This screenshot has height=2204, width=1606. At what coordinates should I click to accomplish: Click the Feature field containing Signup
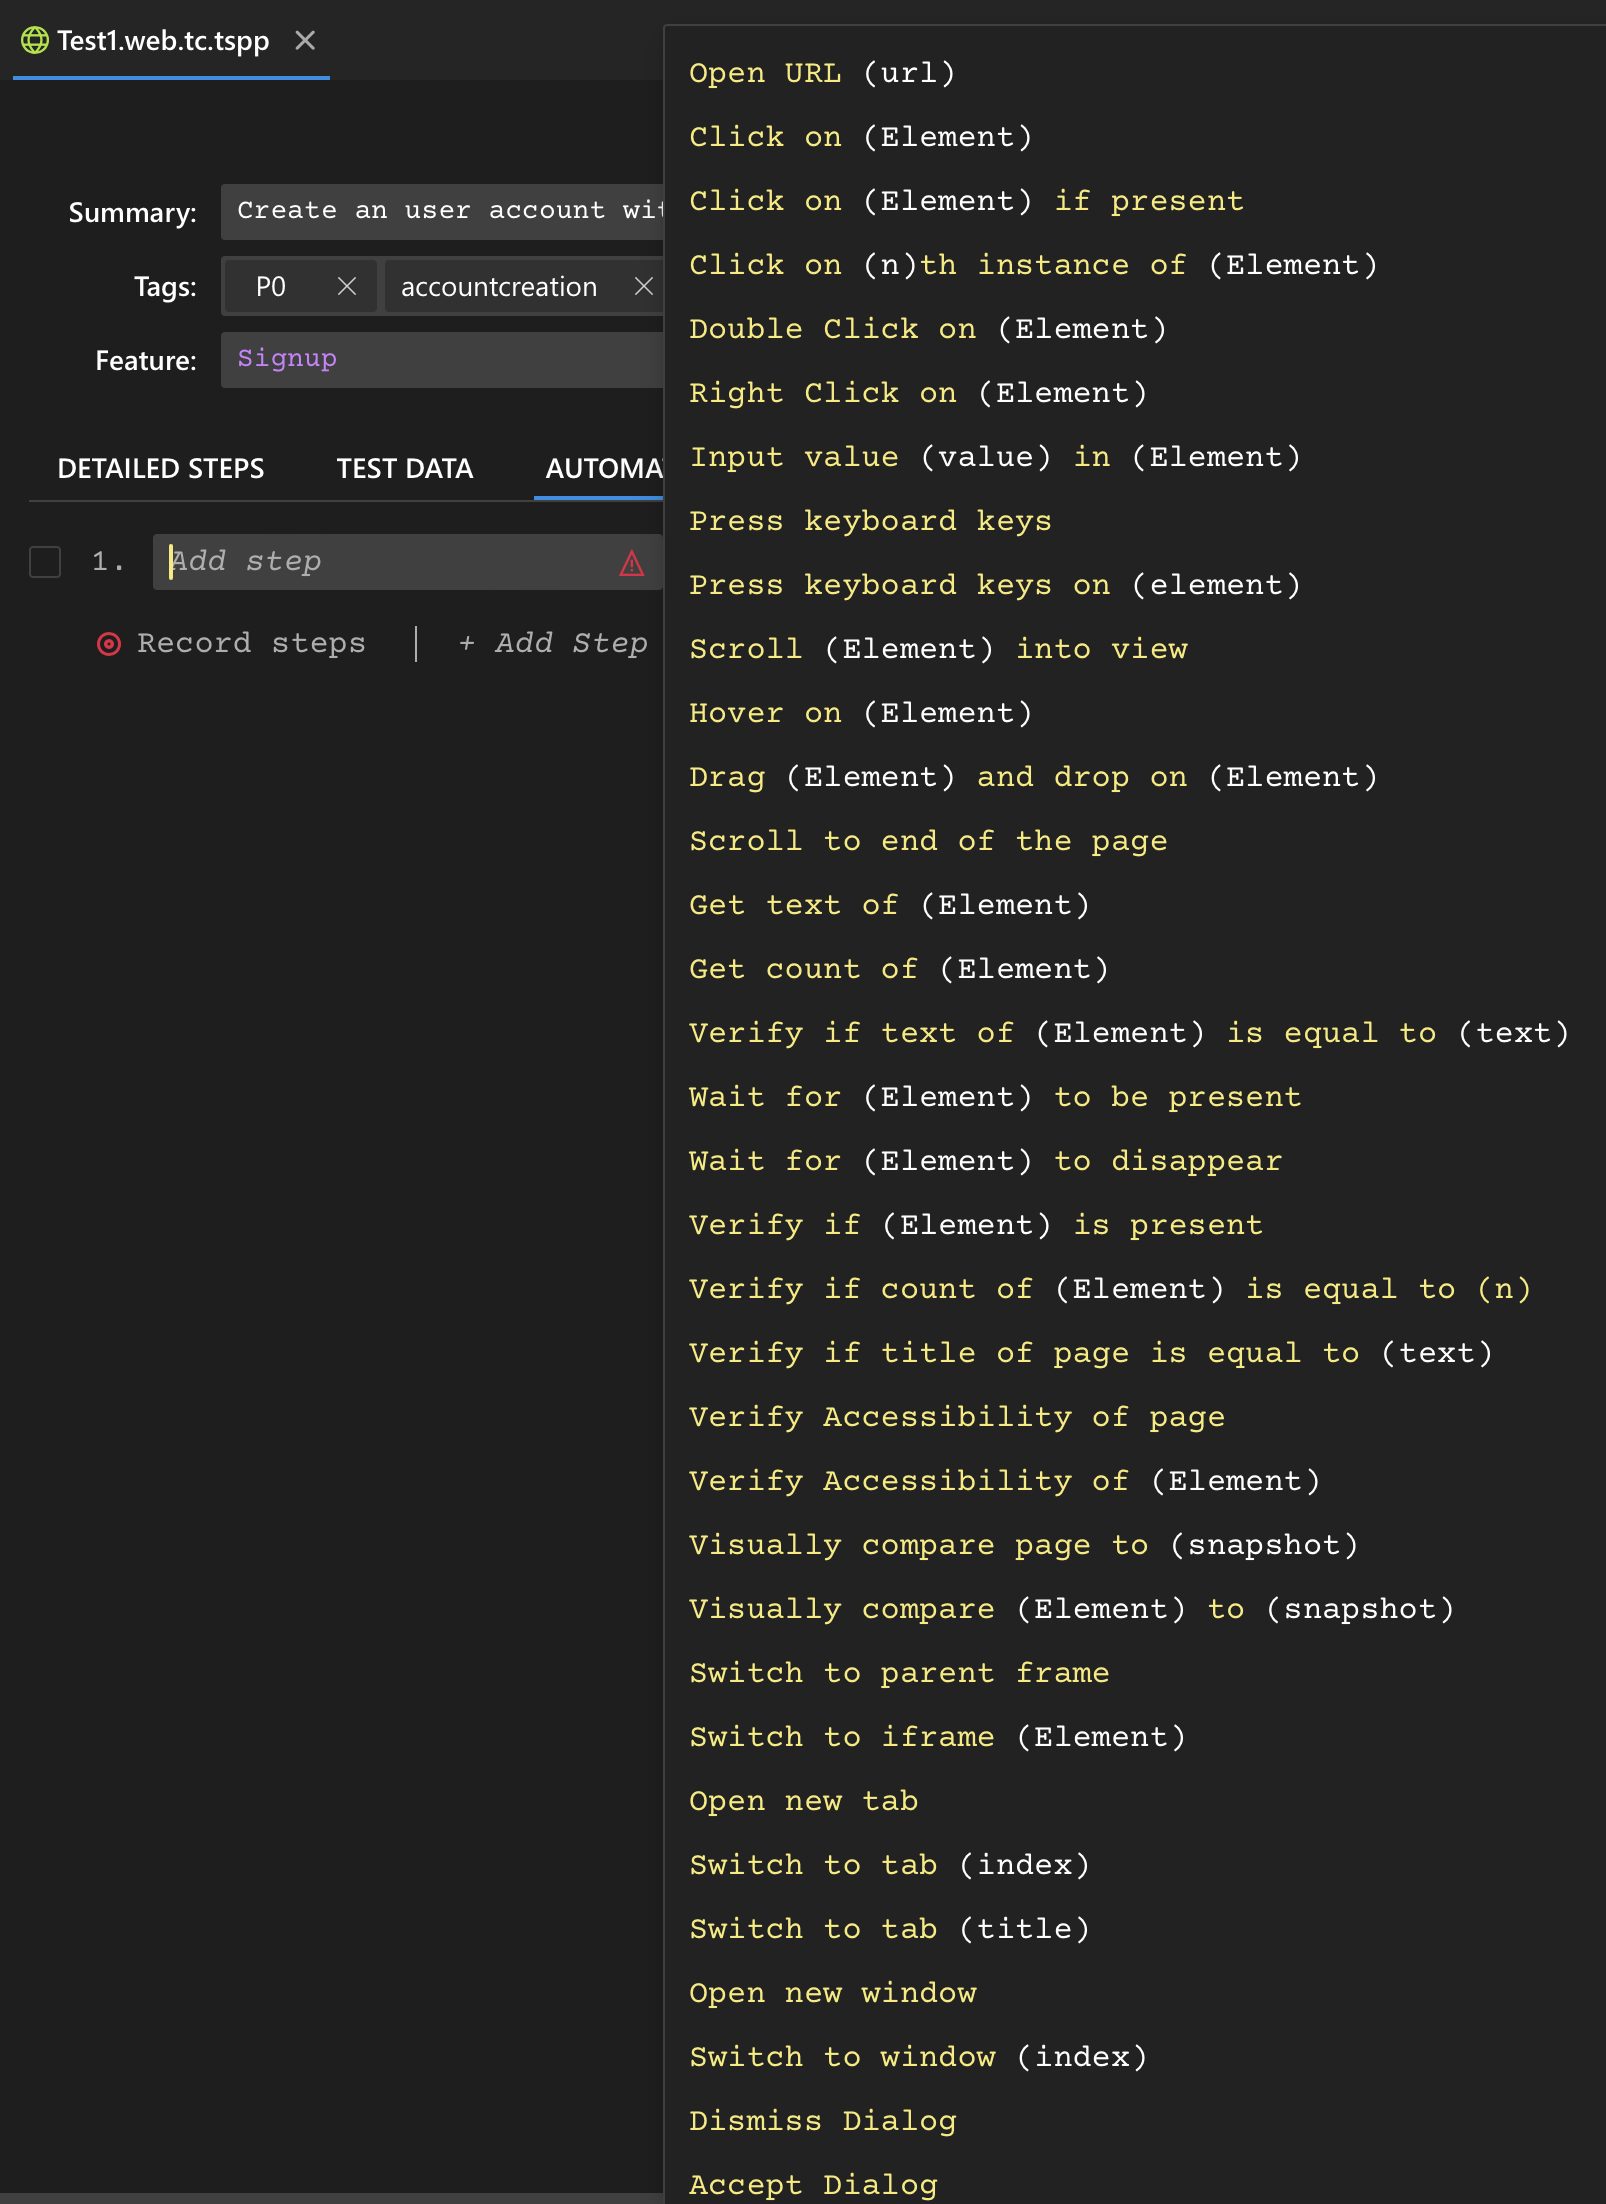pyautogui.click(x=442, y=359)
